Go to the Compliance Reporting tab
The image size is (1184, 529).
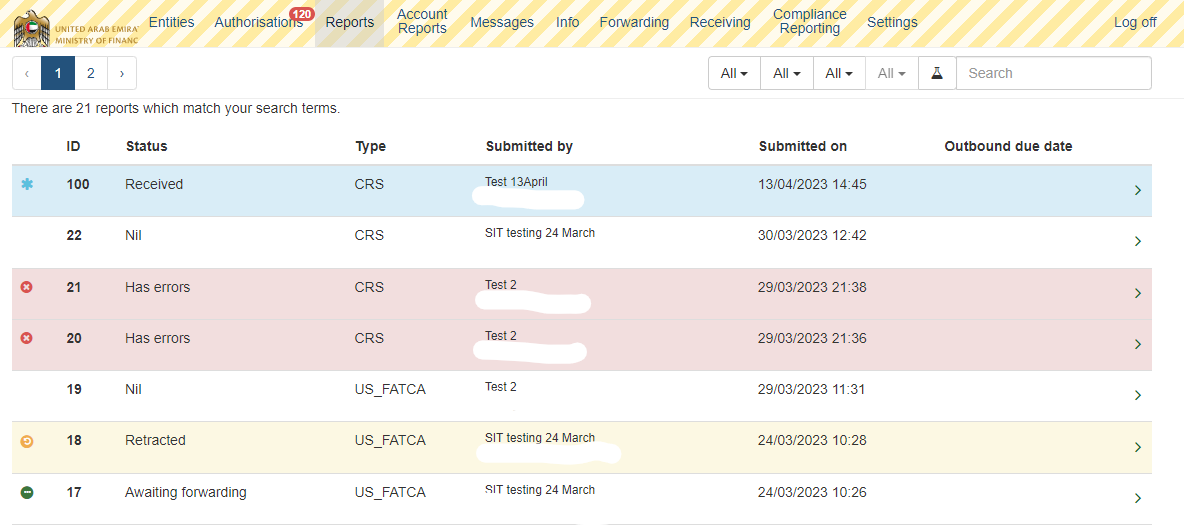(x=809, y=22)
